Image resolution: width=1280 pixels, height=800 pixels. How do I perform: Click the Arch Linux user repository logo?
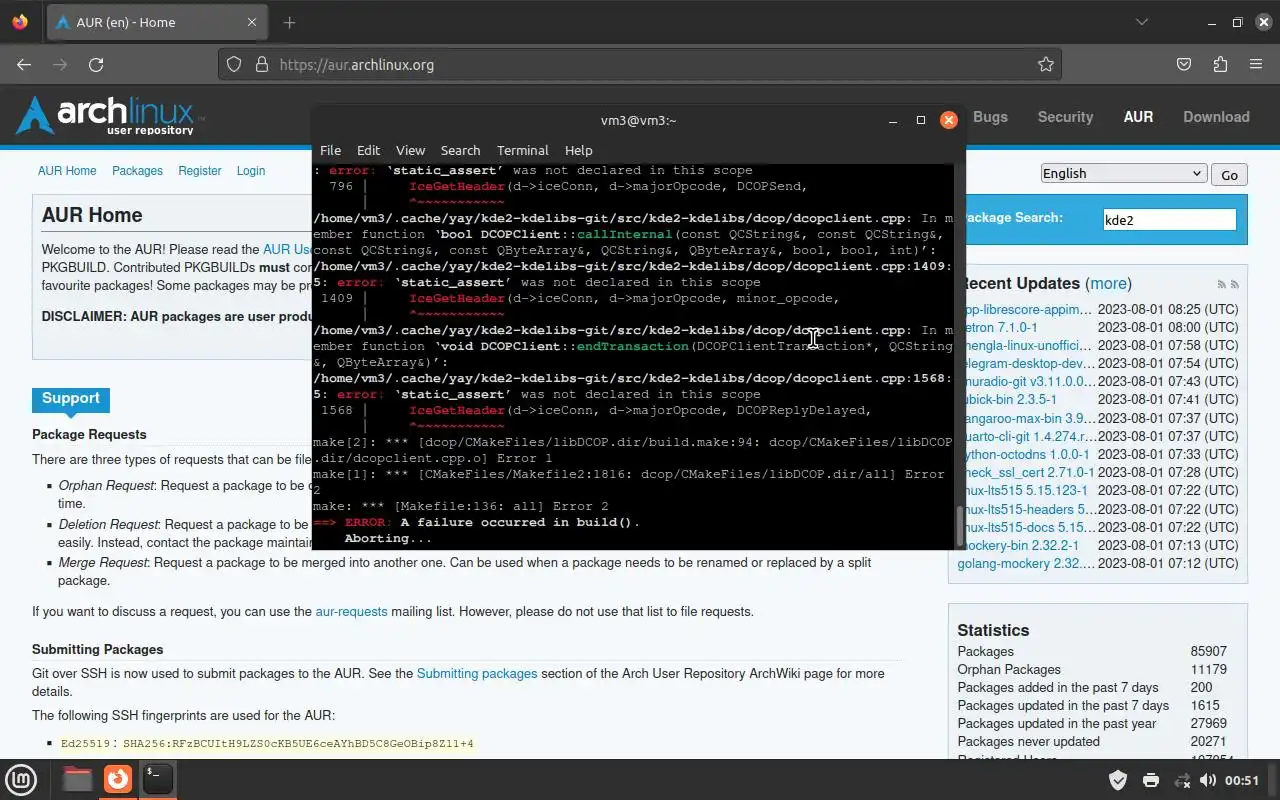110,116
